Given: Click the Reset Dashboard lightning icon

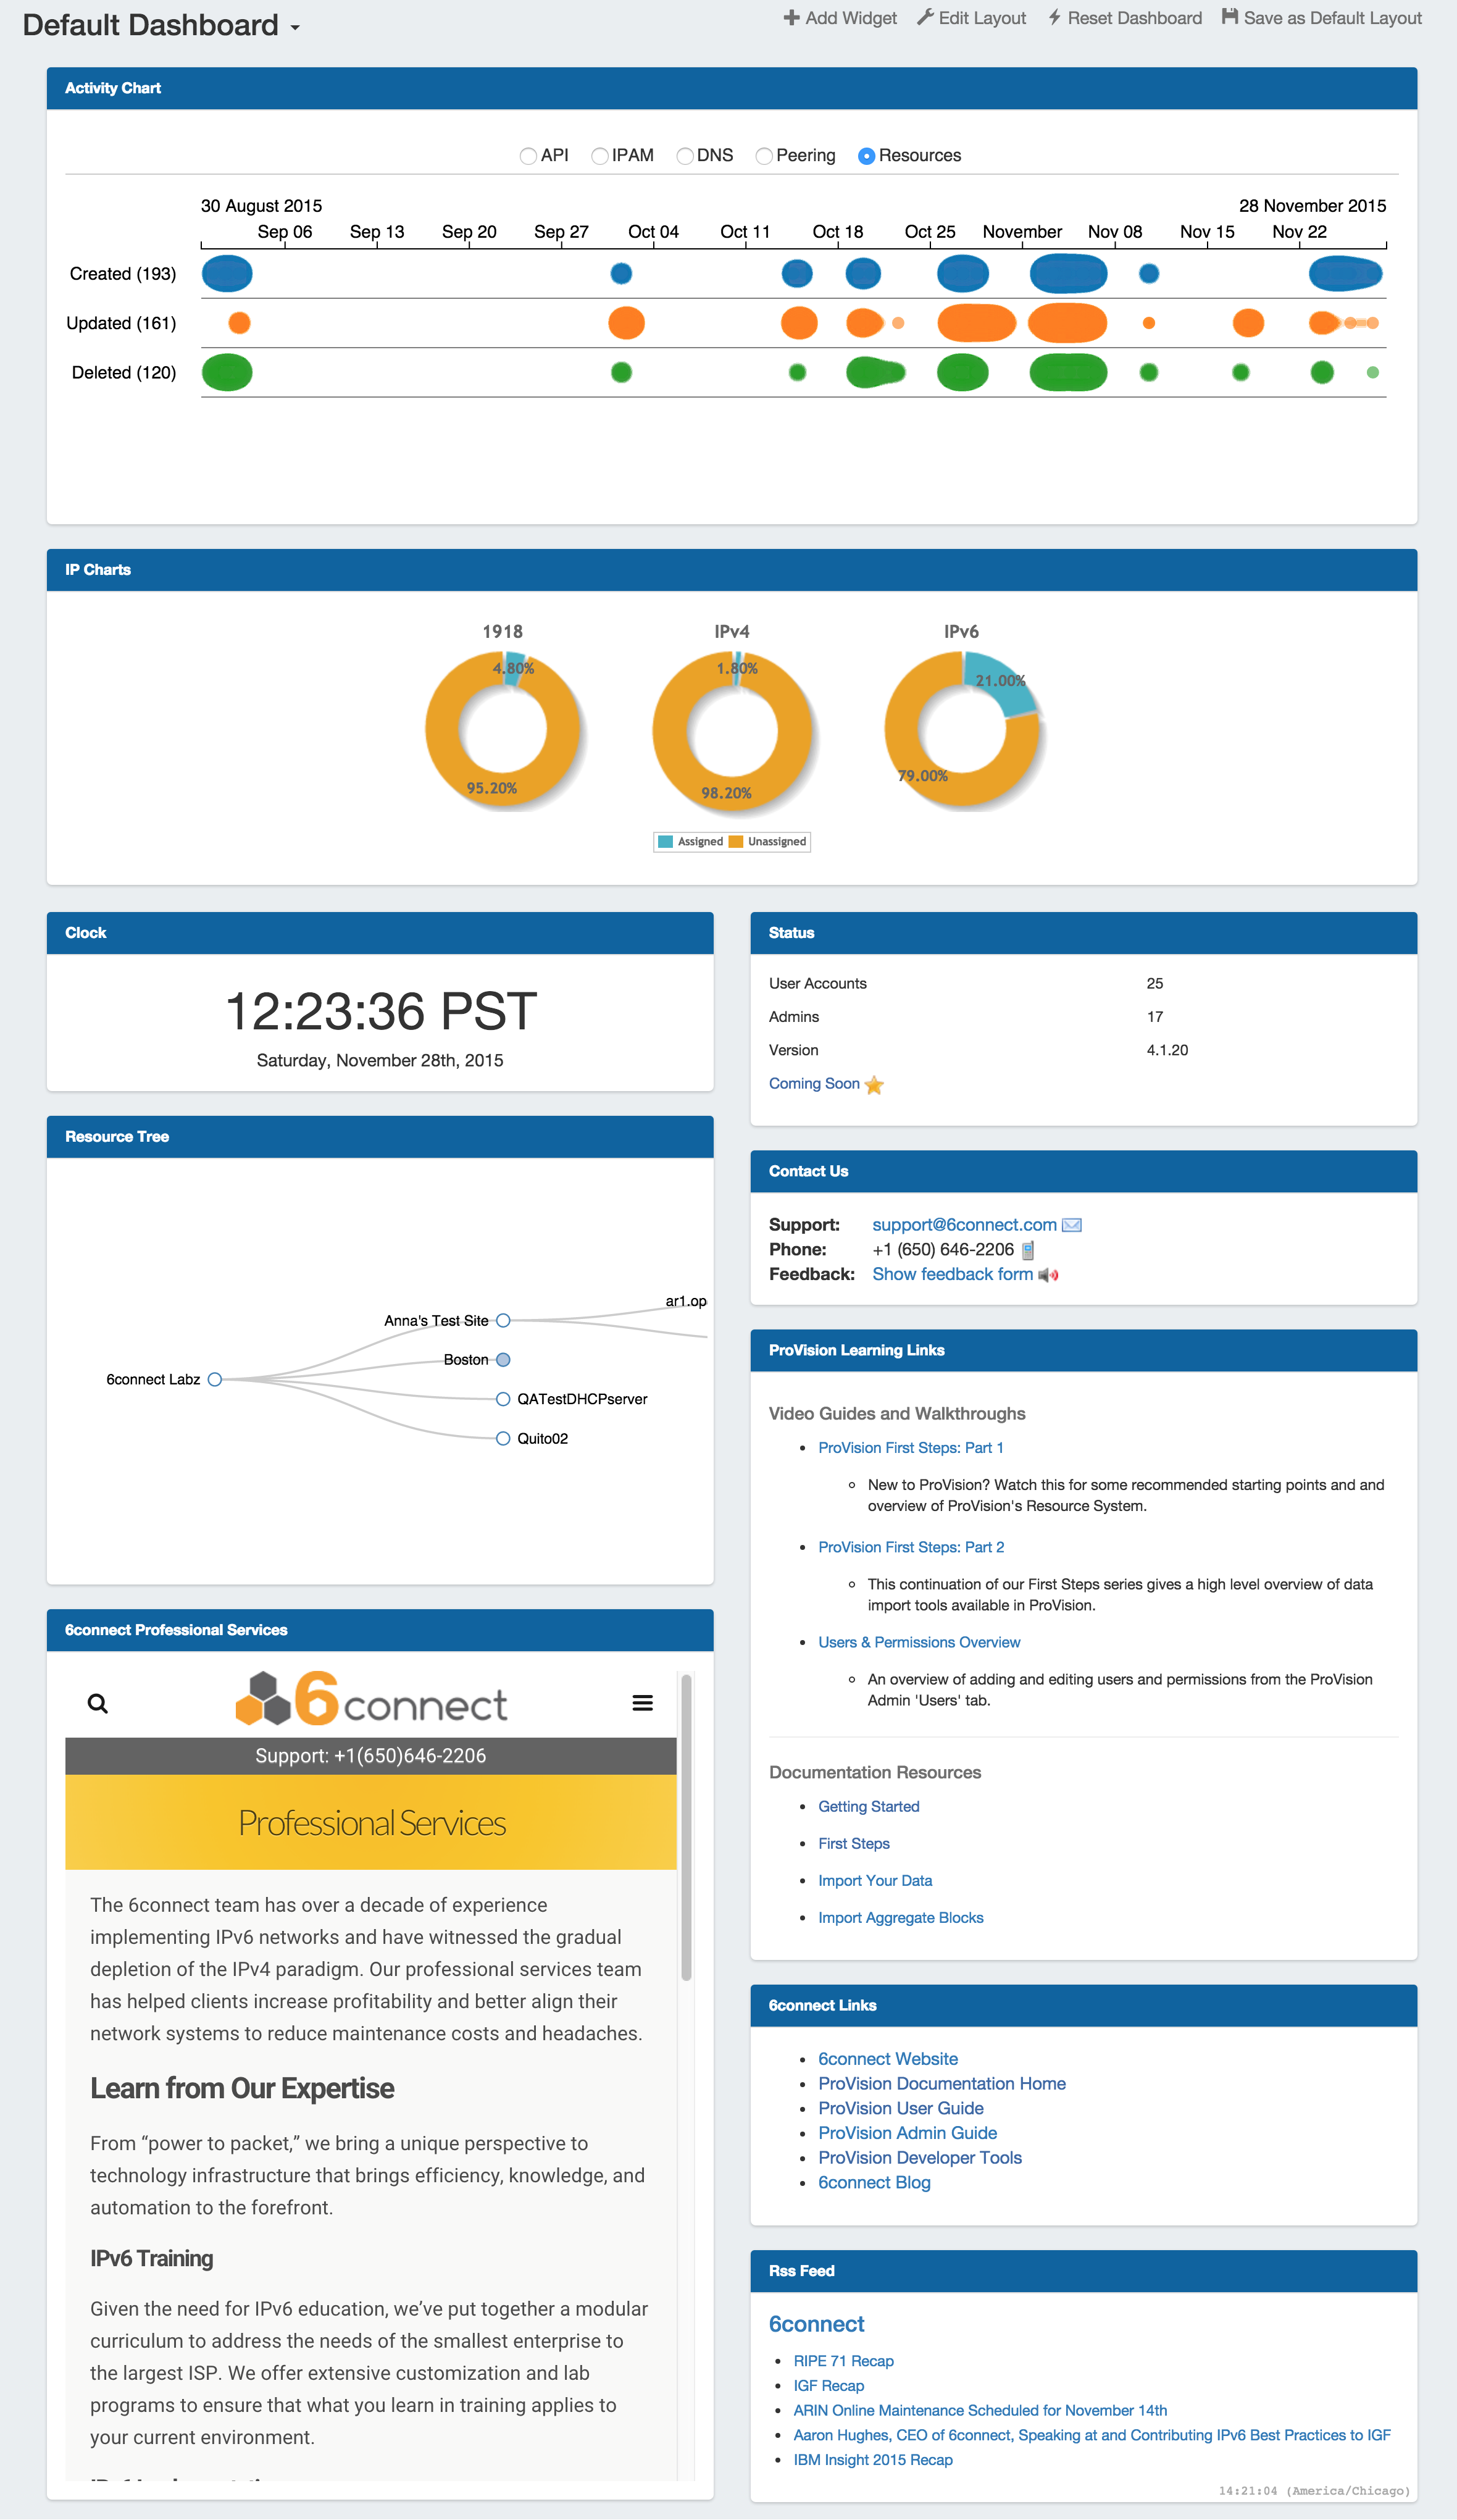Looking at the screenshot, I should (x=1054, y=17).
